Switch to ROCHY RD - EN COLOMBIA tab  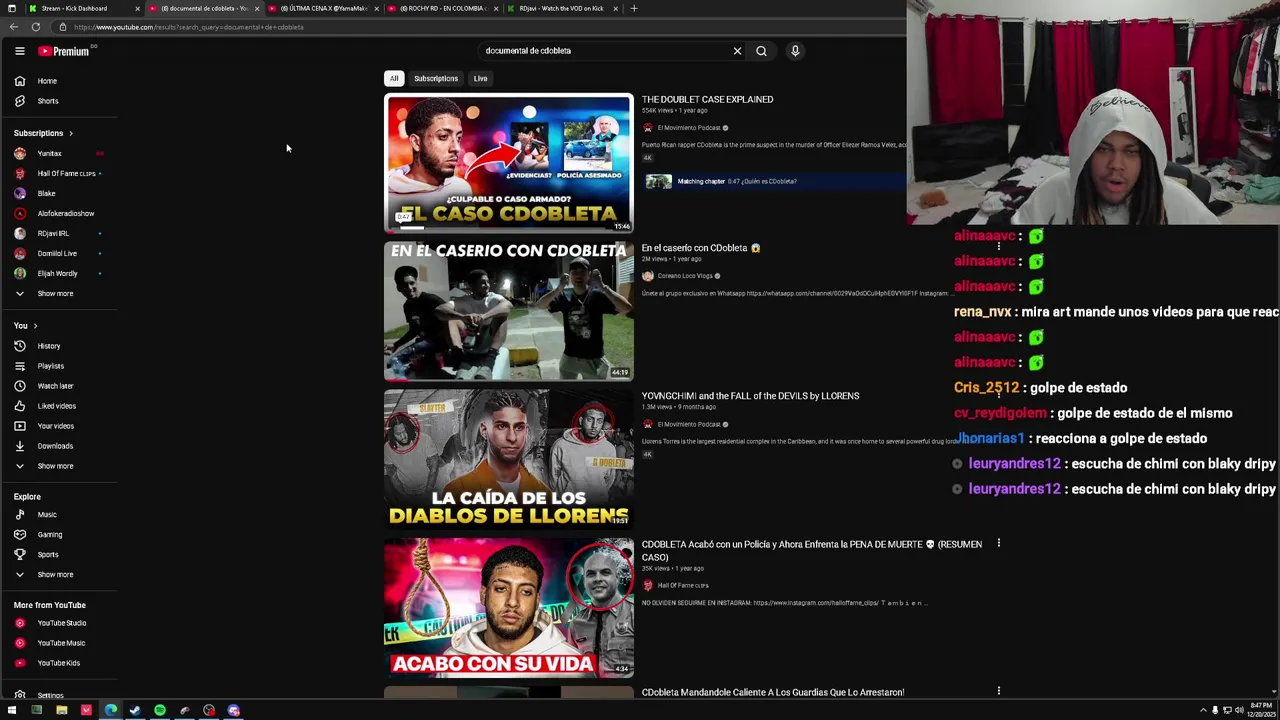coord(441,8)
